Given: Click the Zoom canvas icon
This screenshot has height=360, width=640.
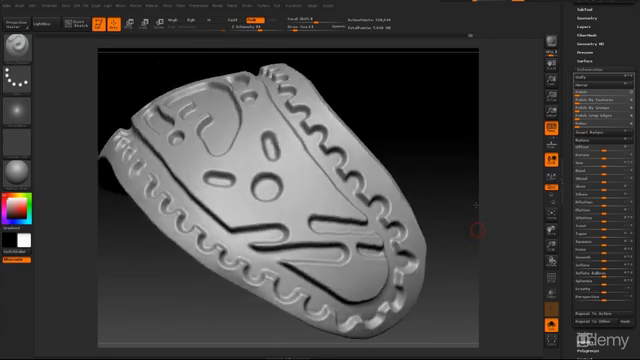Looking at the screenshot, I should point(551,80).
